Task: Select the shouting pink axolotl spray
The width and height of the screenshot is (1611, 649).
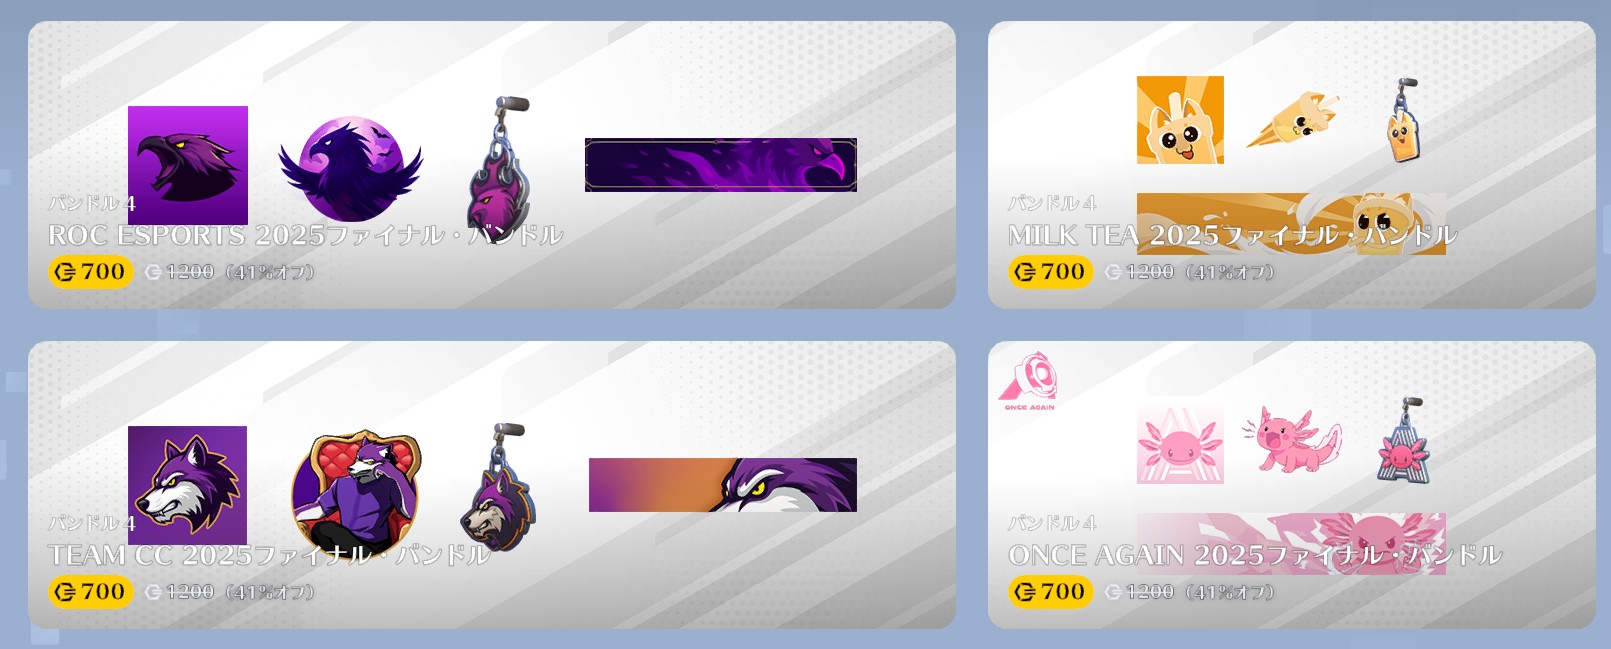Action: (1292, 440)
